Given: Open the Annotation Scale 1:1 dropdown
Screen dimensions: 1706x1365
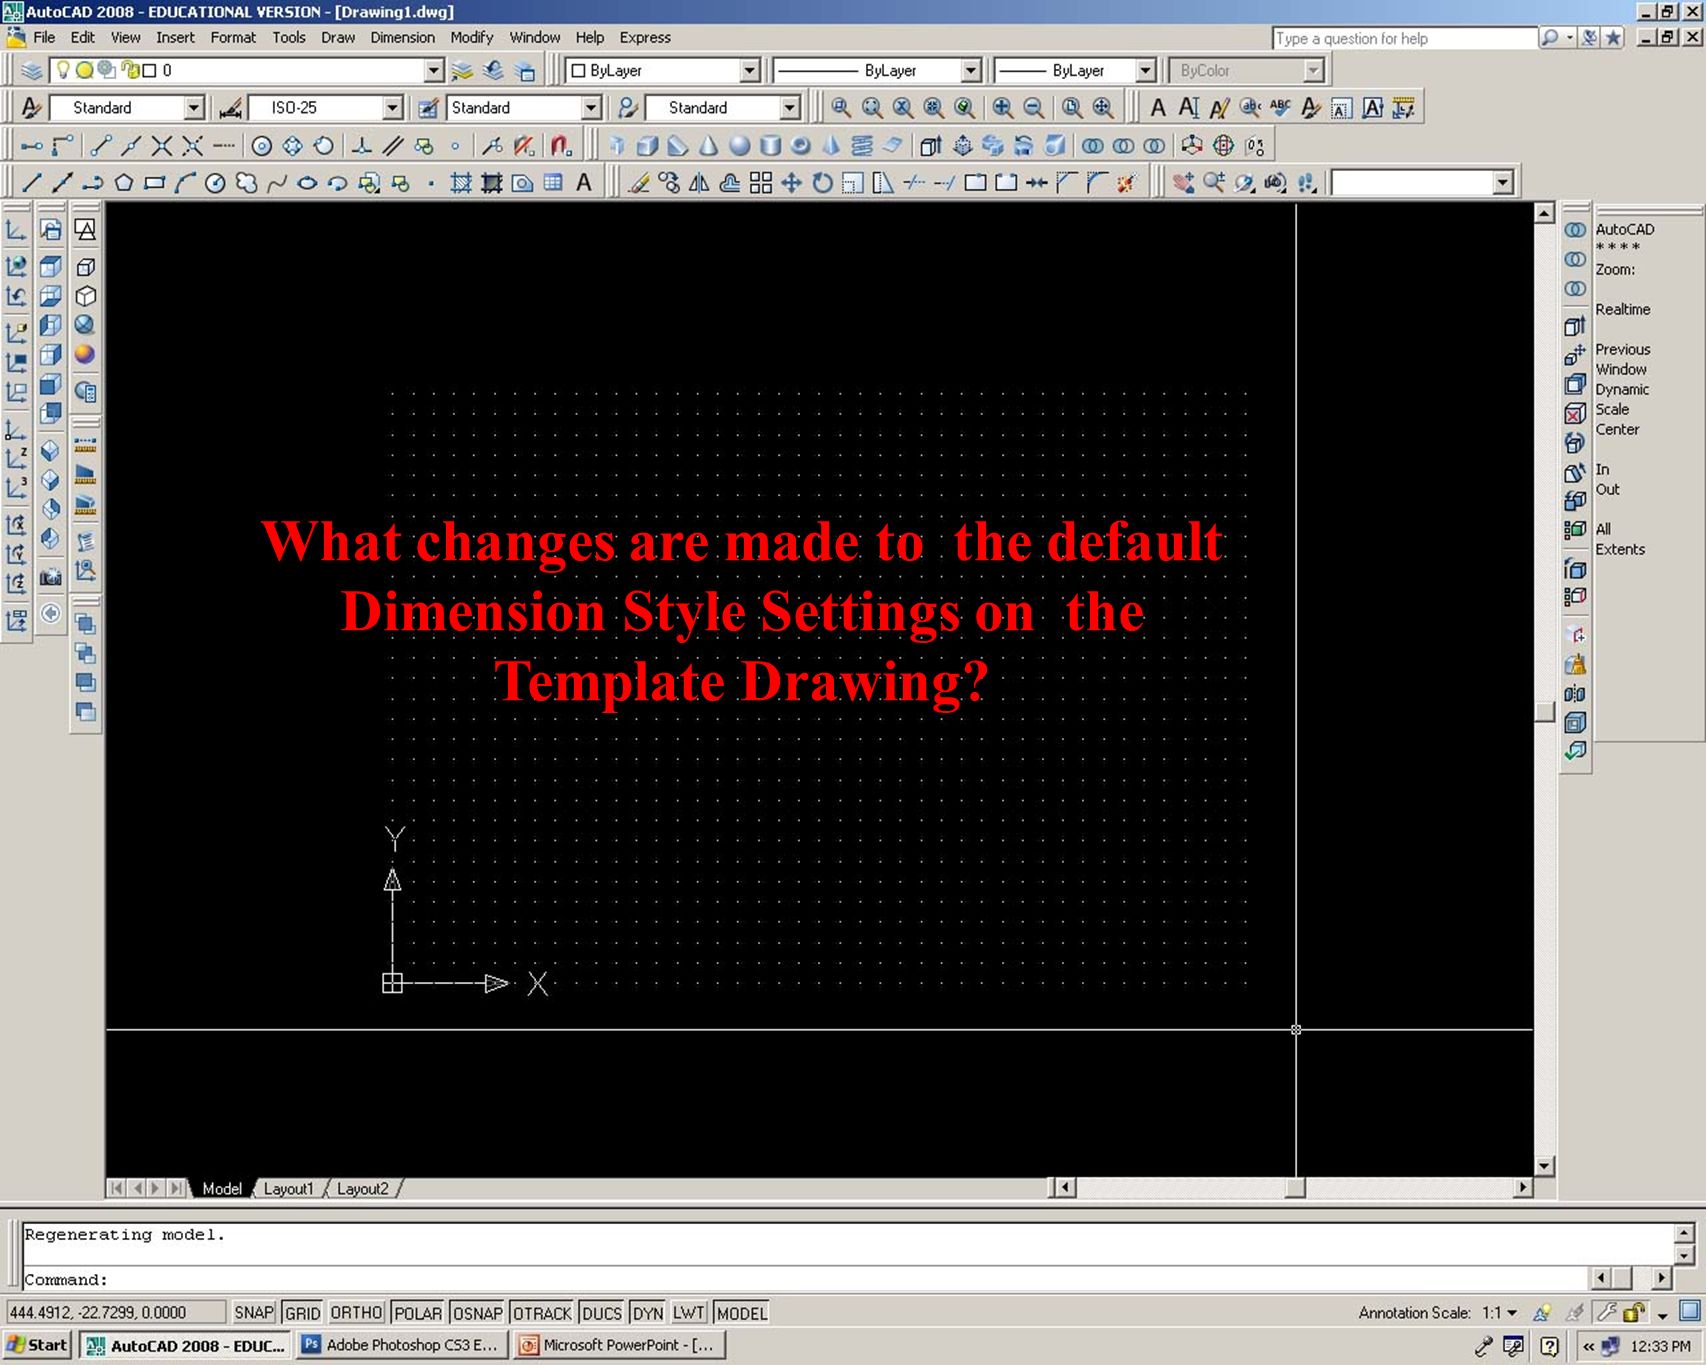Looking at the screenshot, I should [1500, 1313].
